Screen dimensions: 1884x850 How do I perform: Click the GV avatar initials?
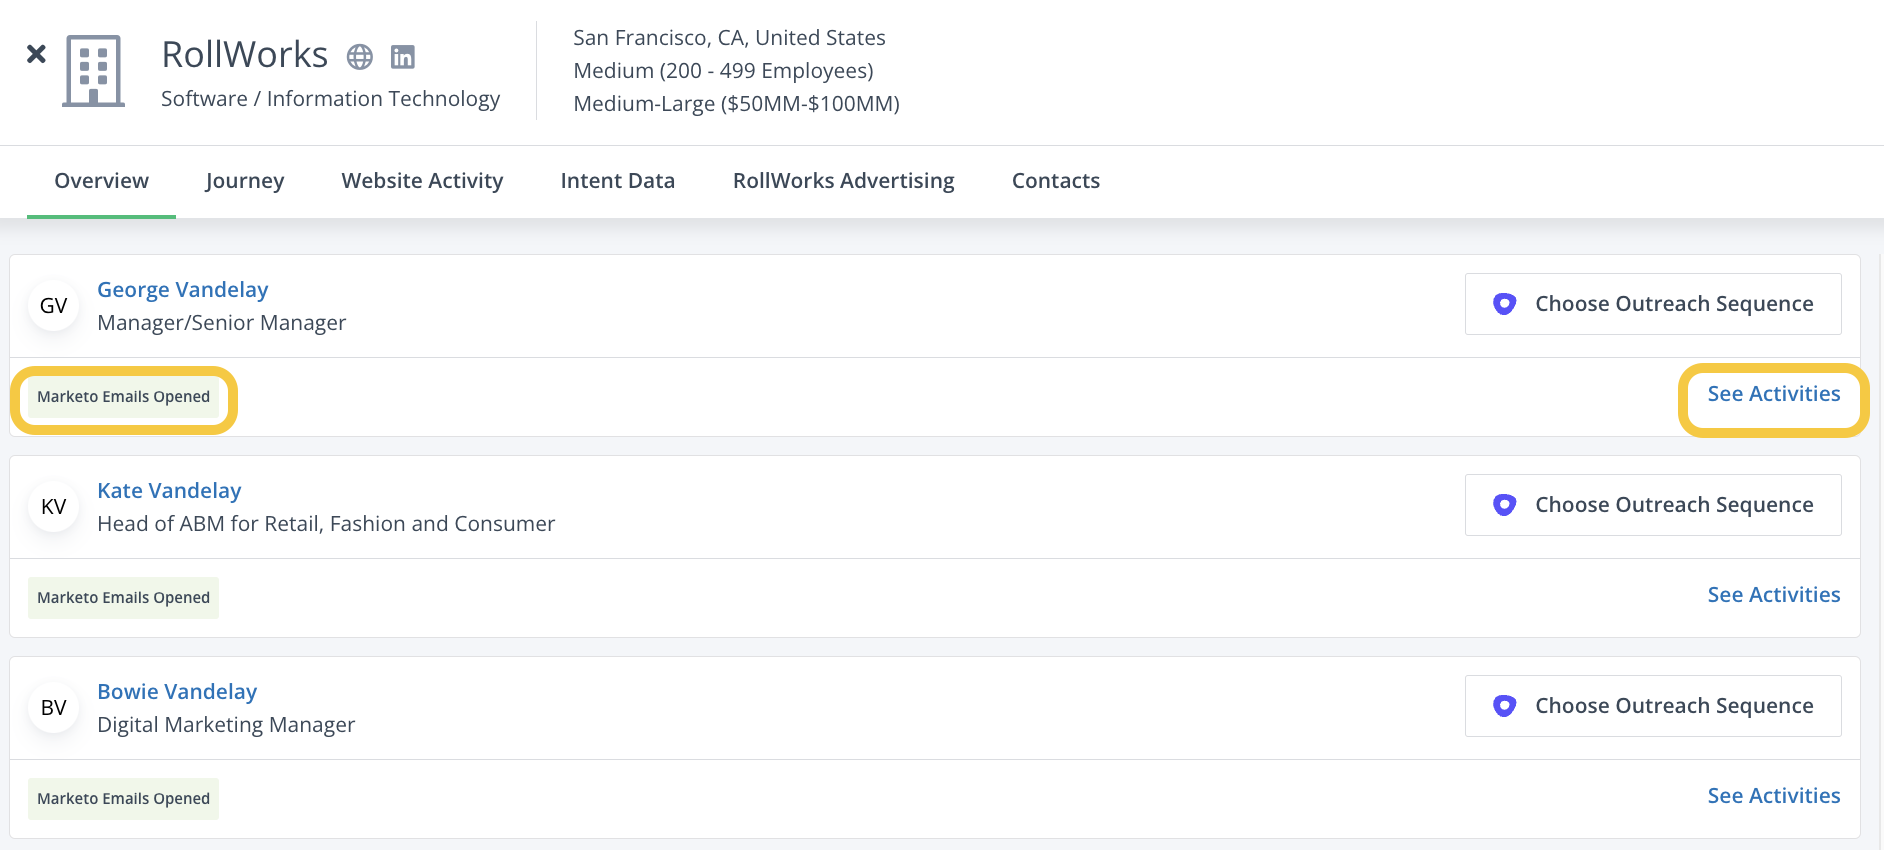(x=54, y=306)
